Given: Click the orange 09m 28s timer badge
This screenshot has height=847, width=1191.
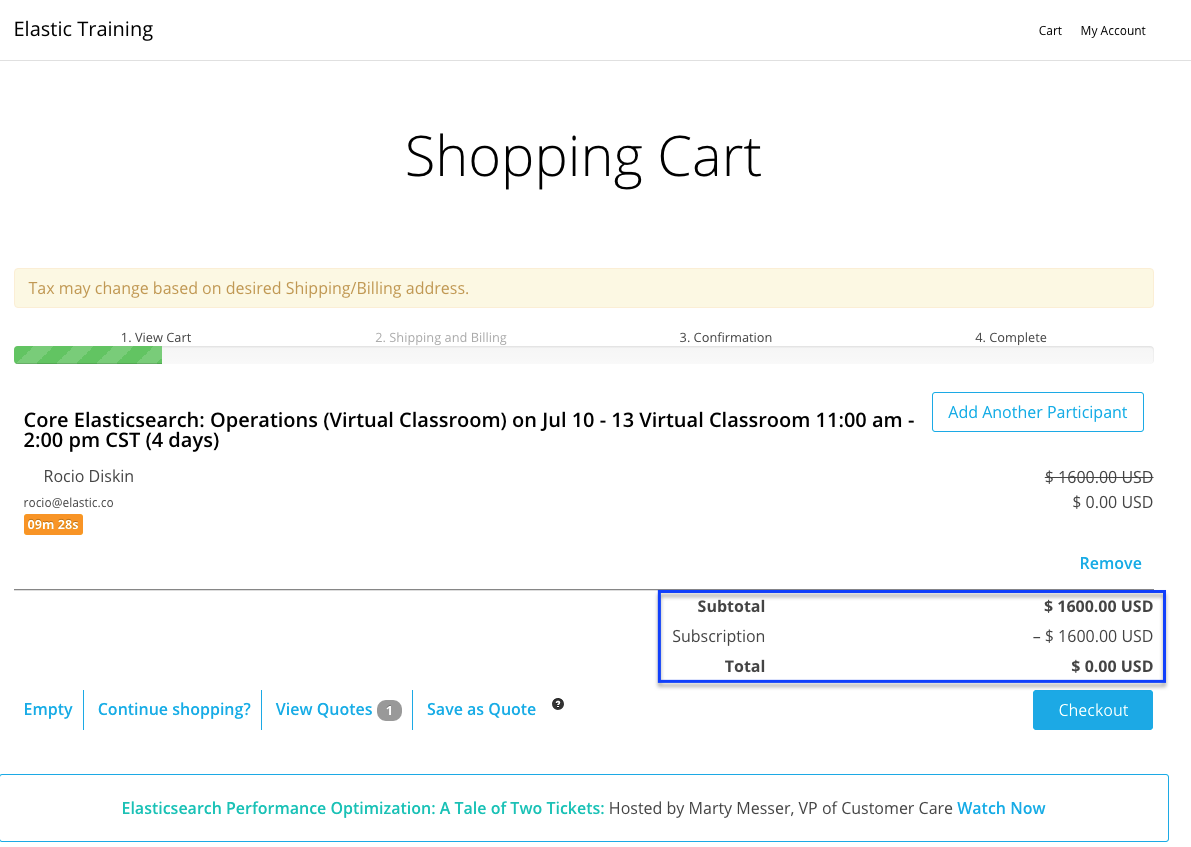Looking at the screenshot, I should 53,525.
